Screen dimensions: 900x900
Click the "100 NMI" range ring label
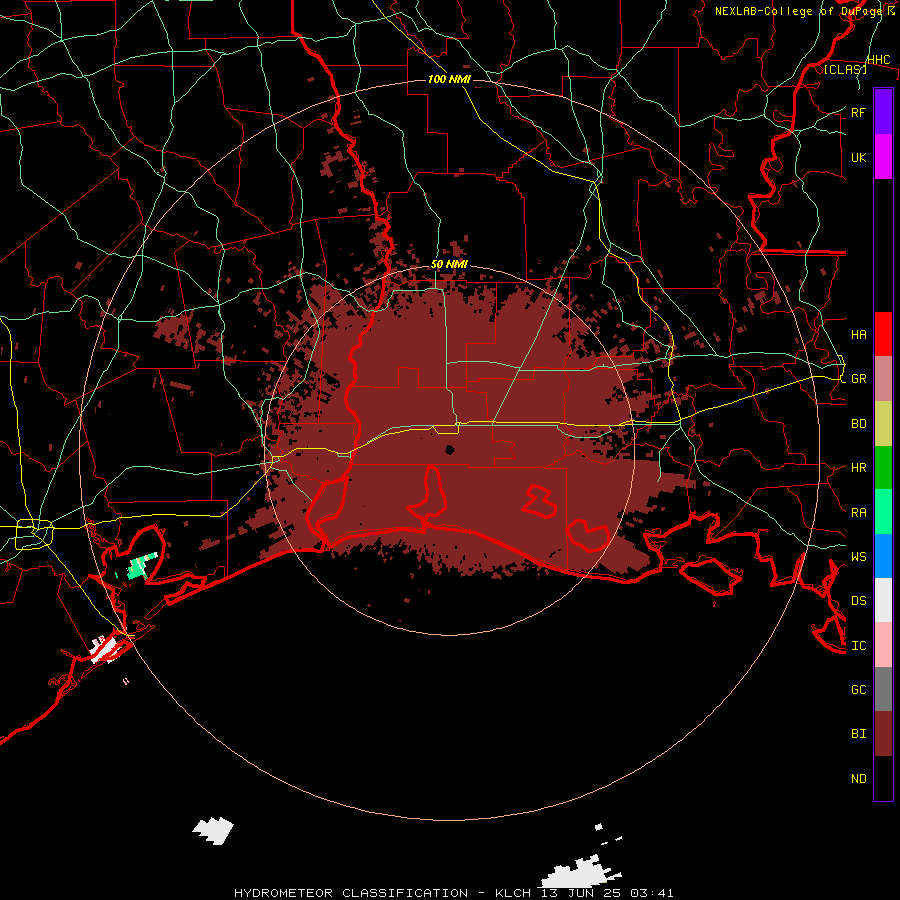449,79
